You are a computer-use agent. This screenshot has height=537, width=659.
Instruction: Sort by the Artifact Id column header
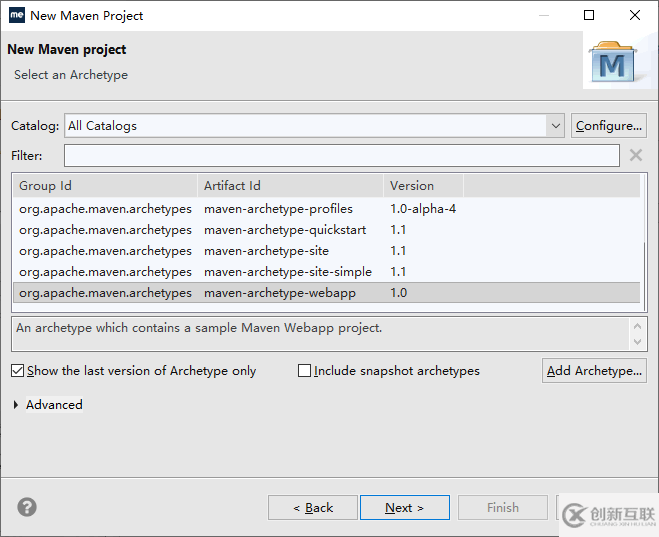click(x=290, y=186)
